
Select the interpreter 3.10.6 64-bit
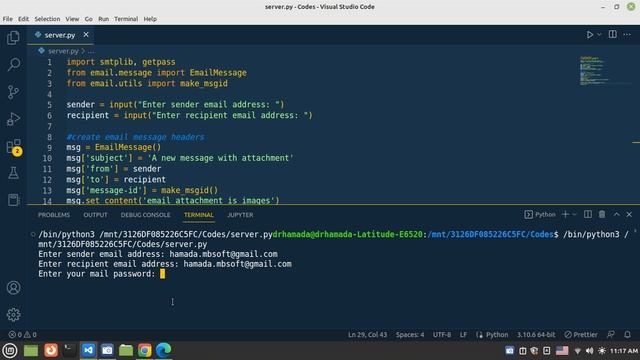(536, 334)
